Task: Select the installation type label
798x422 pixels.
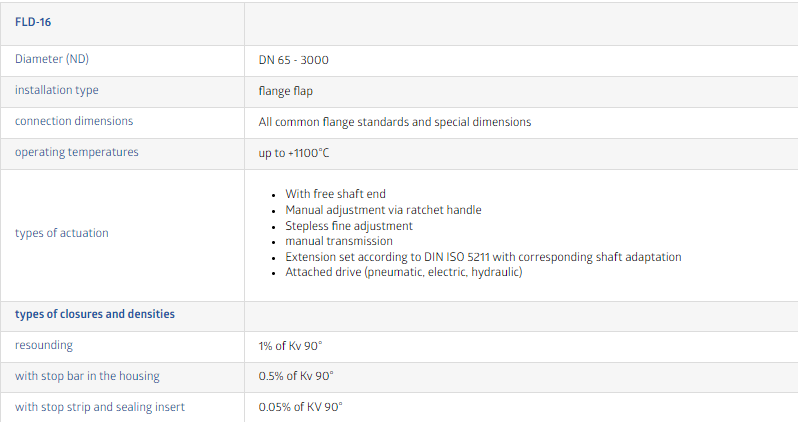Action: (x=56, y=91)
